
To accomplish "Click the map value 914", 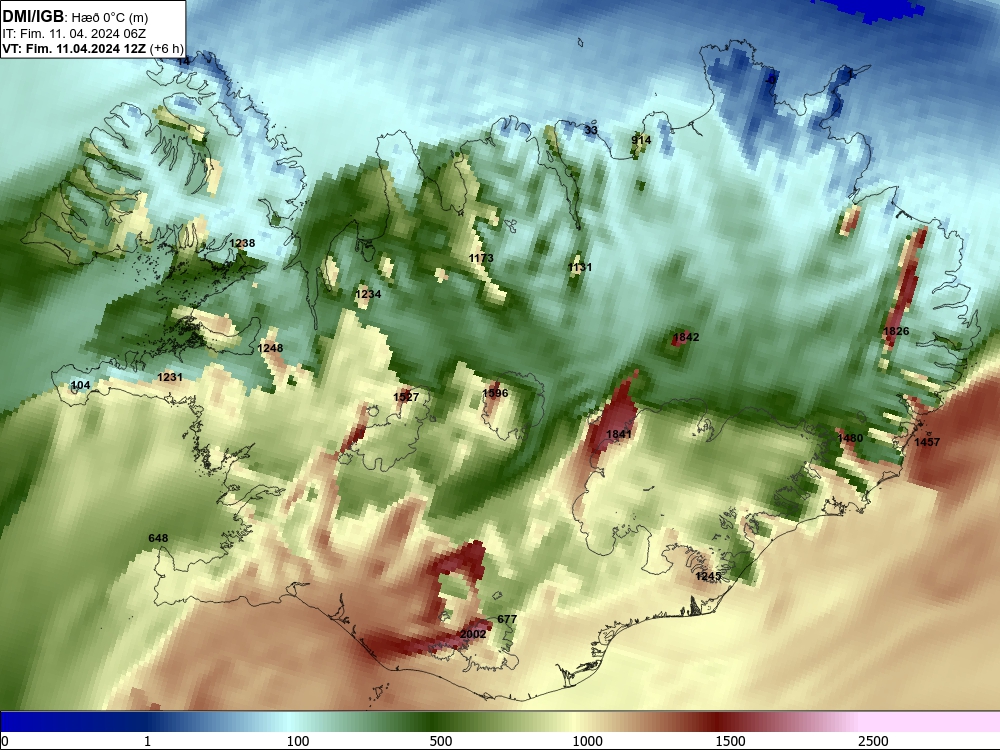I will point(641,140).
